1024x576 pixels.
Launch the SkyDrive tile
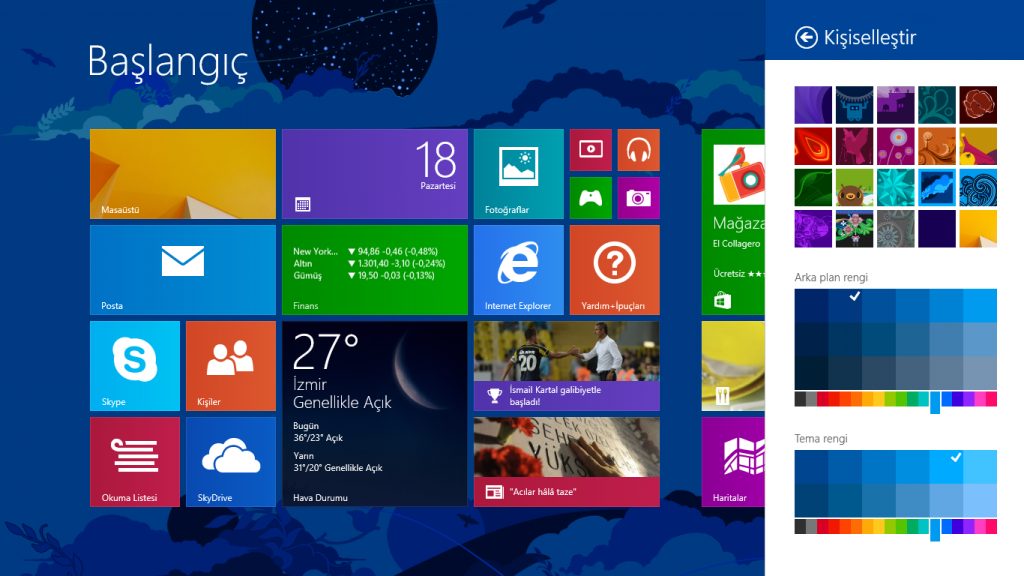[231, 462]
